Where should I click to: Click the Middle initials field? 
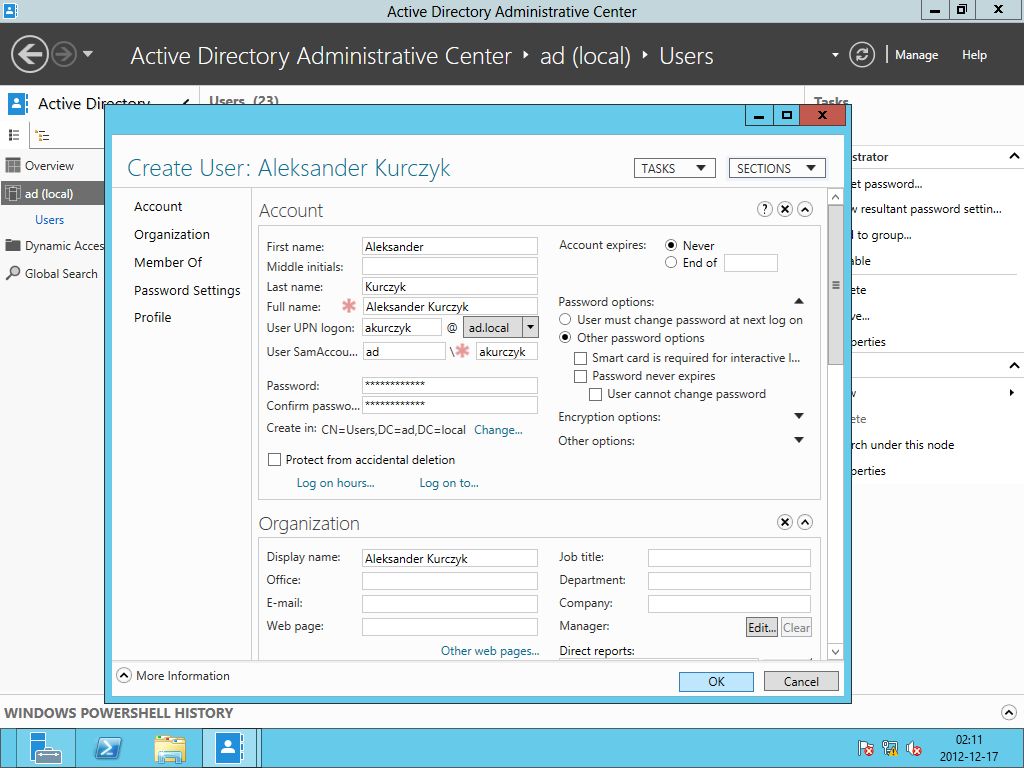click(449, 266)
